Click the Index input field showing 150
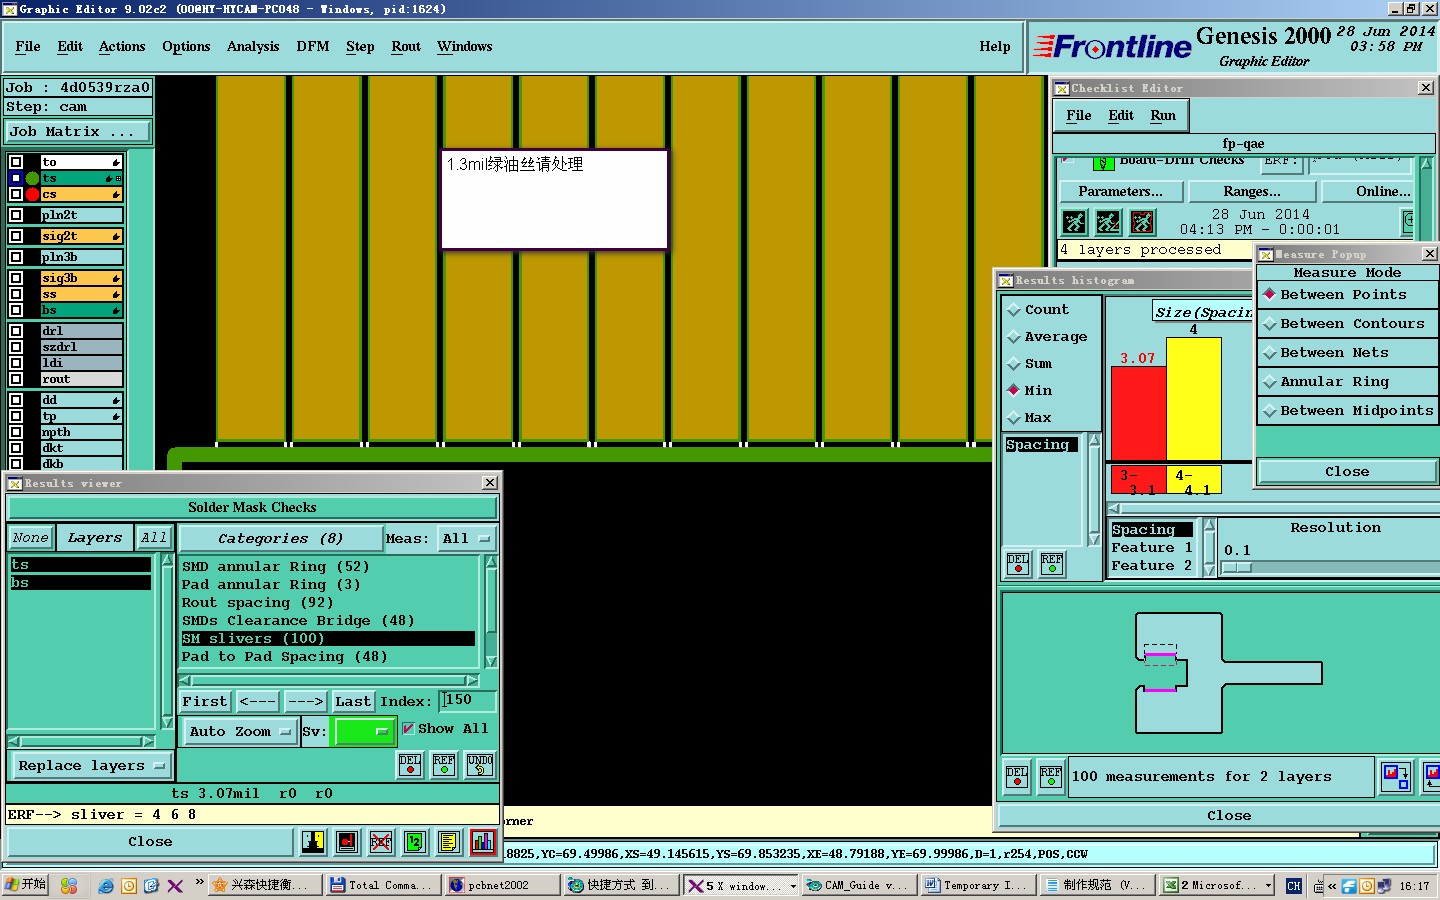 point(468,701)
